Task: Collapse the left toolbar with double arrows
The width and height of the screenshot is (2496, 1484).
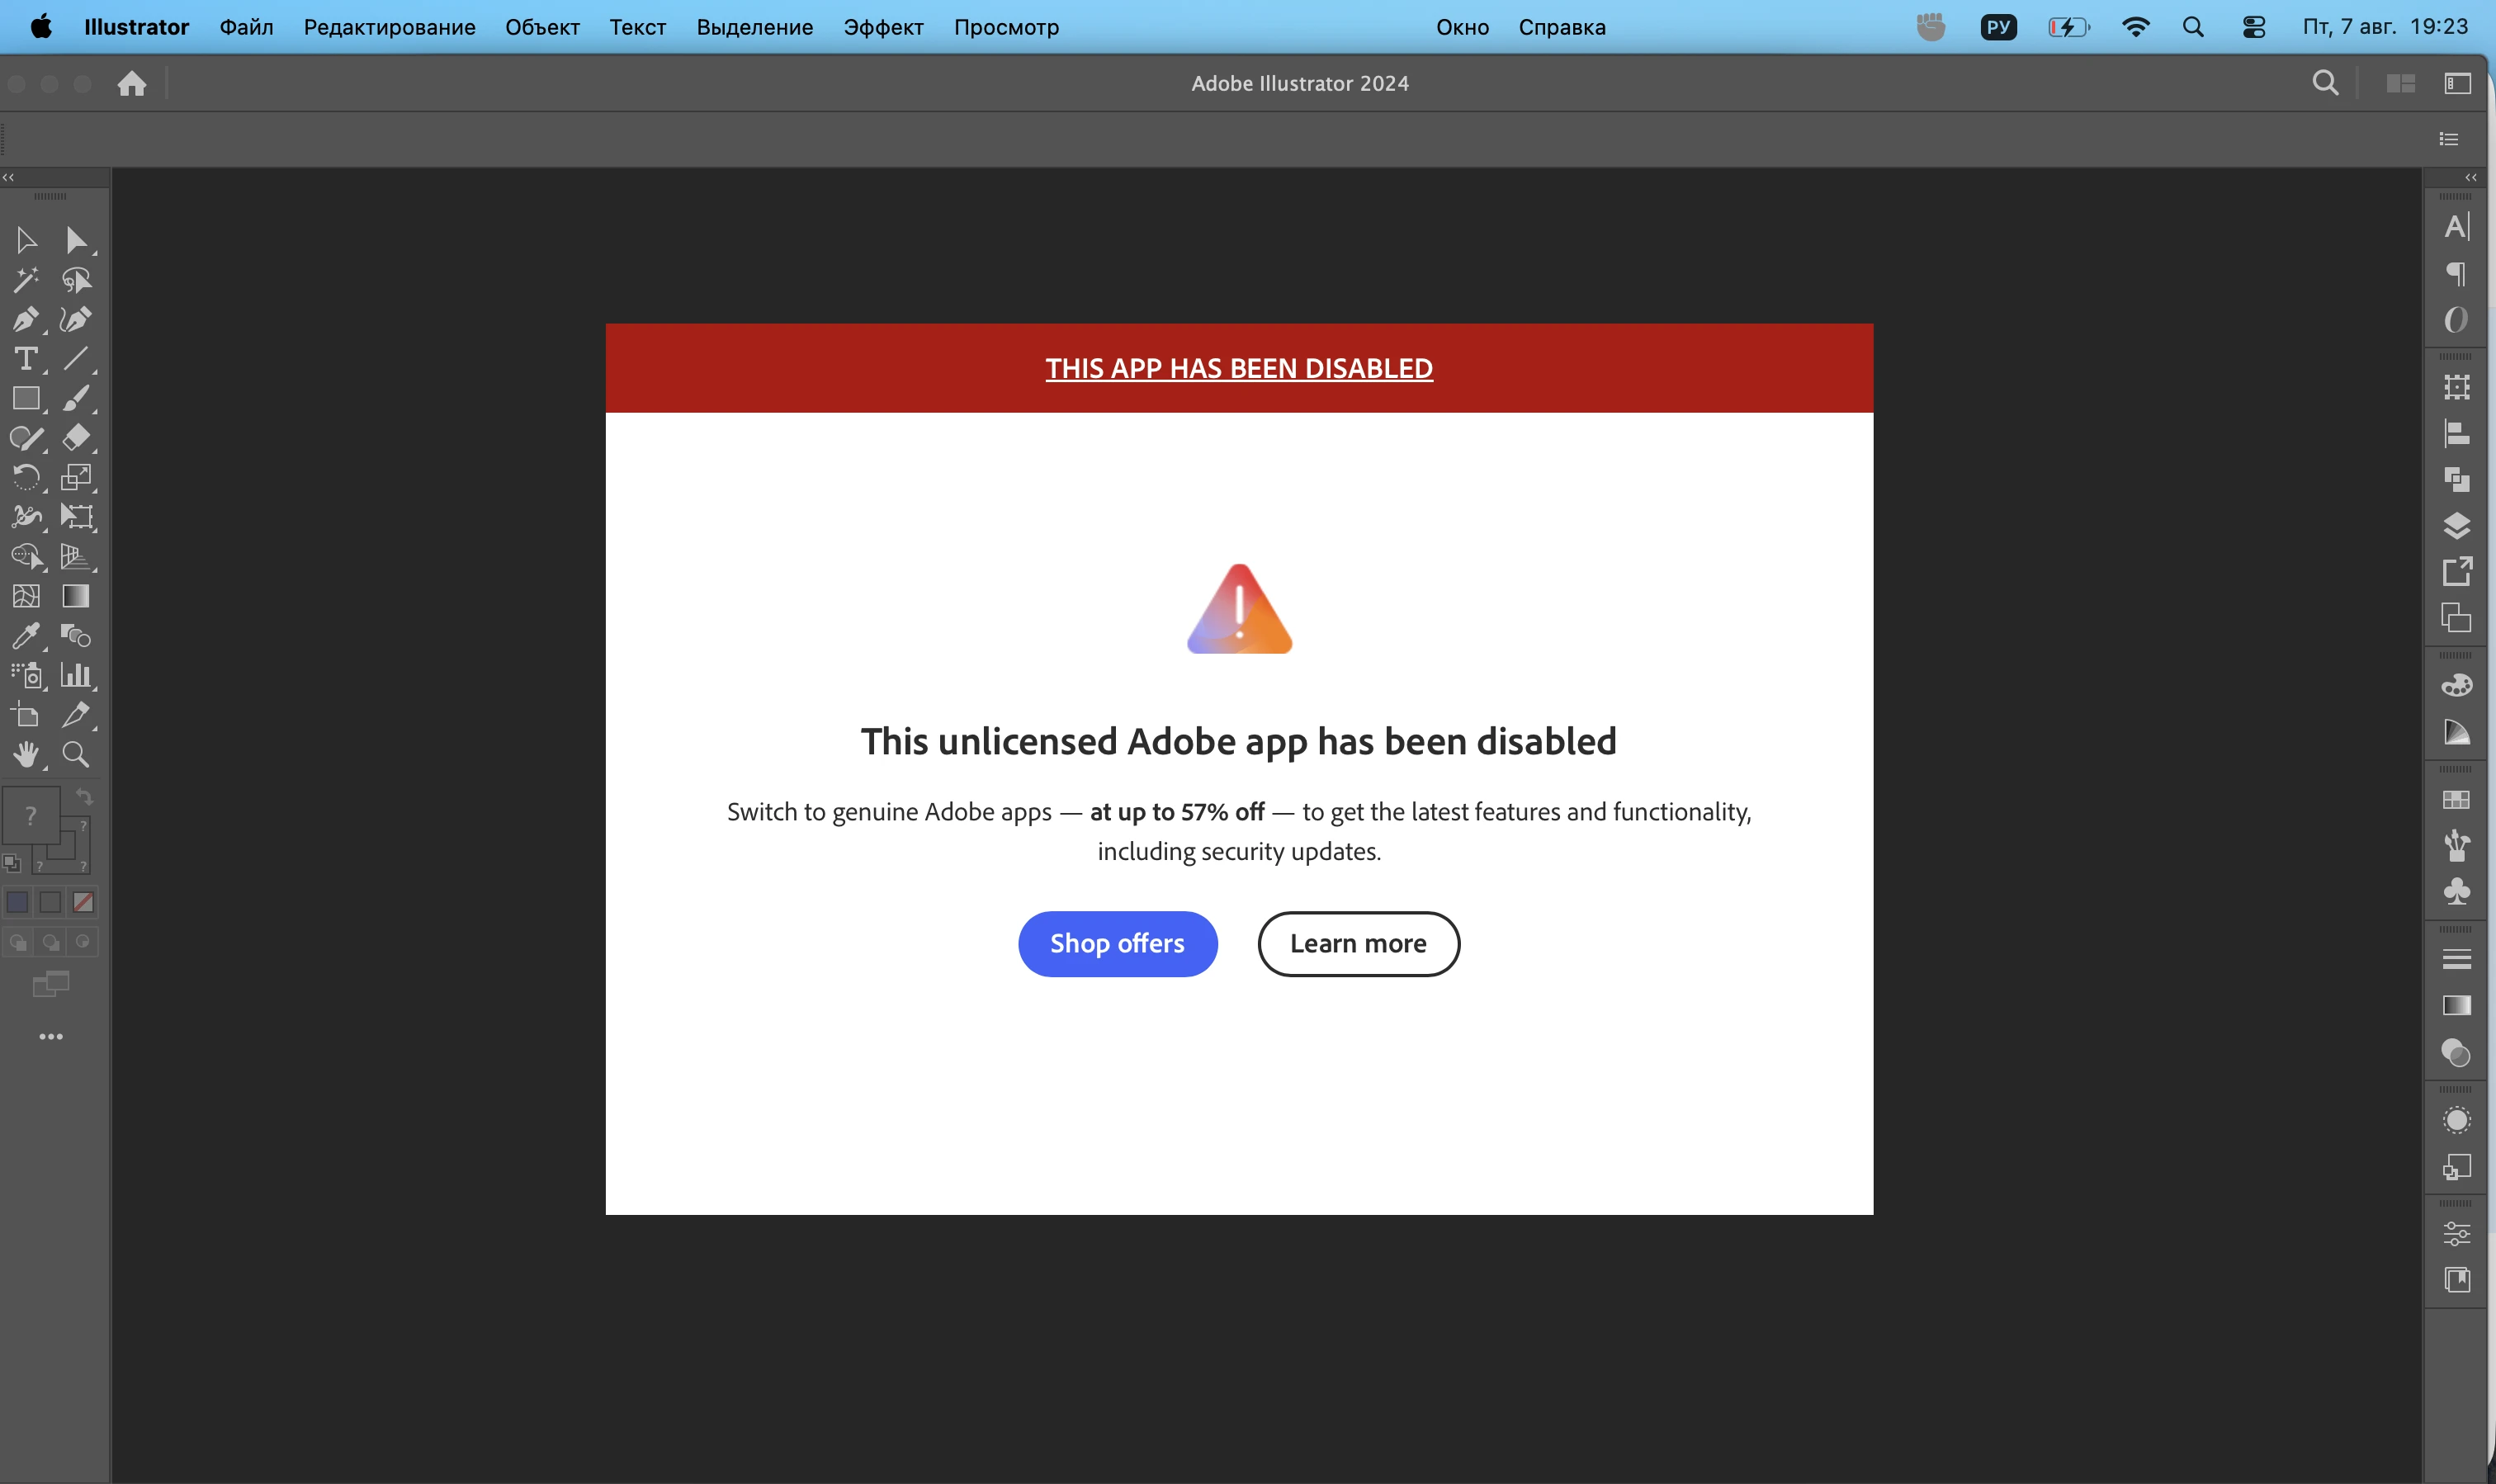Action: 8,177
